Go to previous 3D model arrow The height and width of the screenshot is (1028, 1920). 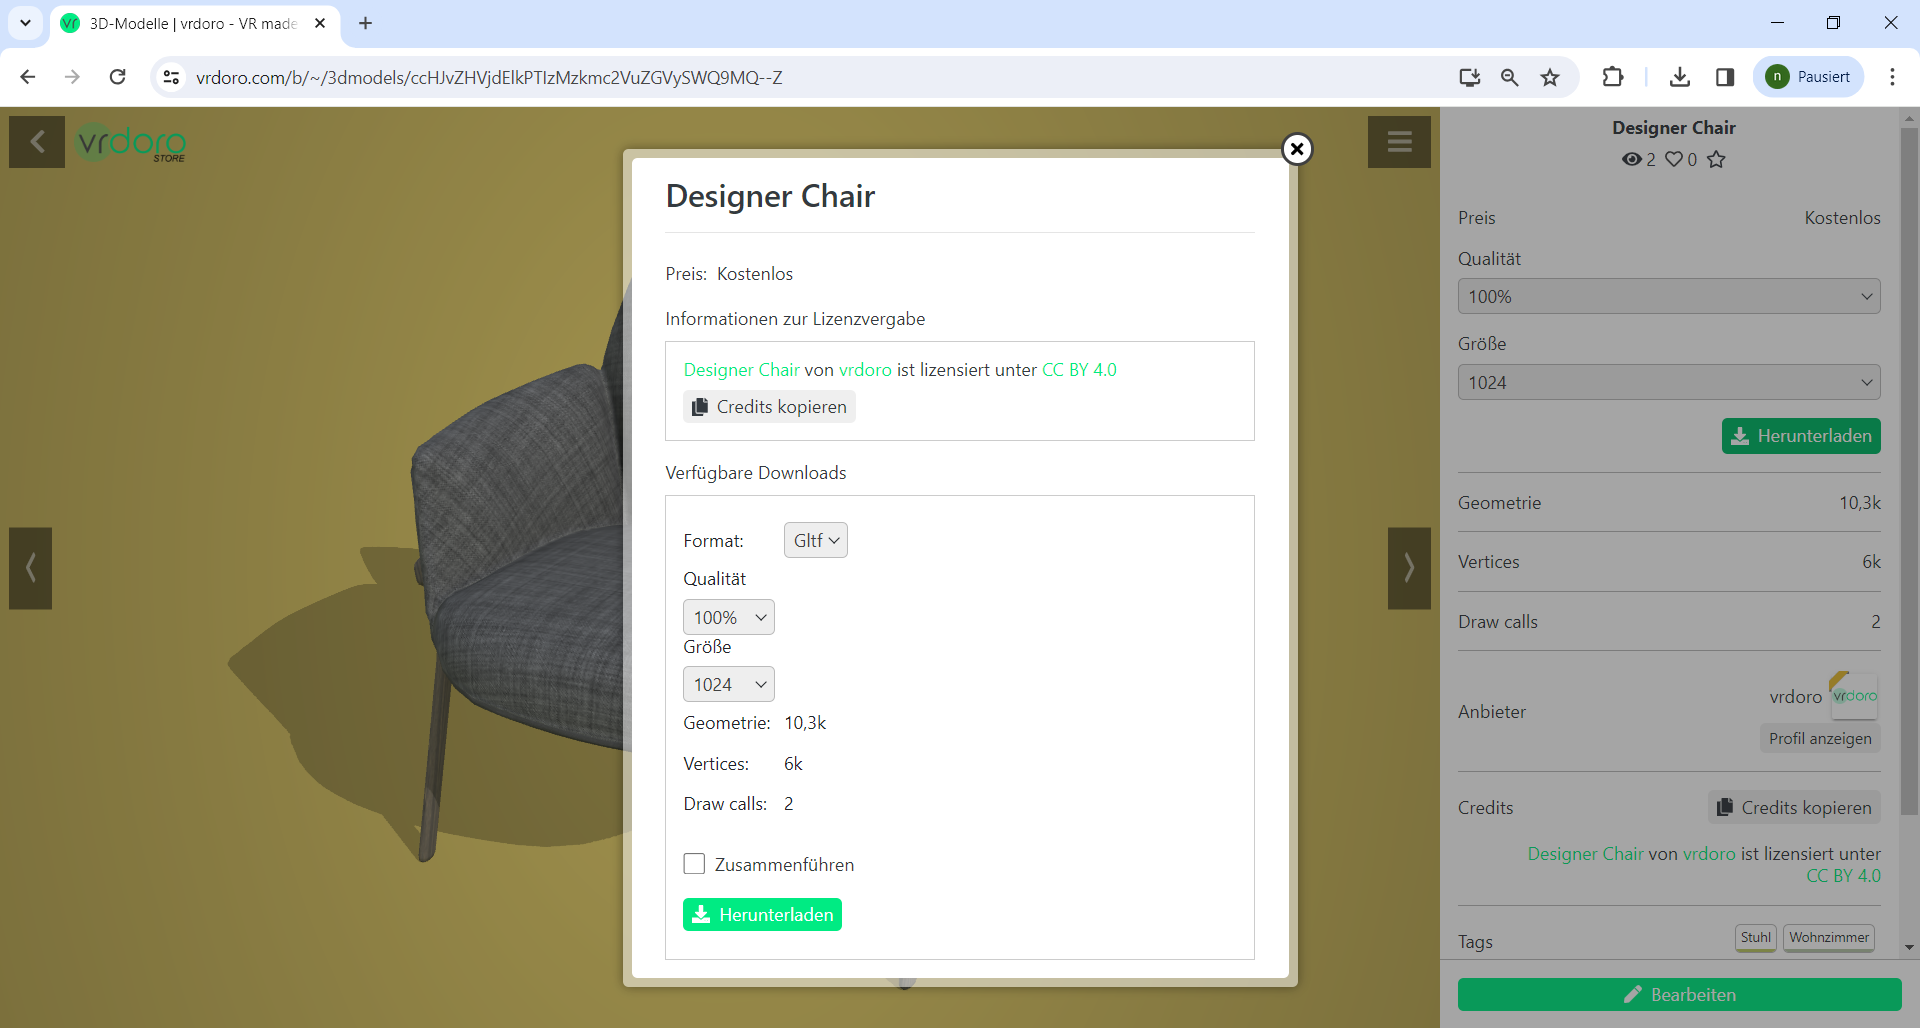pyautogui.click(x=31, y=568)
